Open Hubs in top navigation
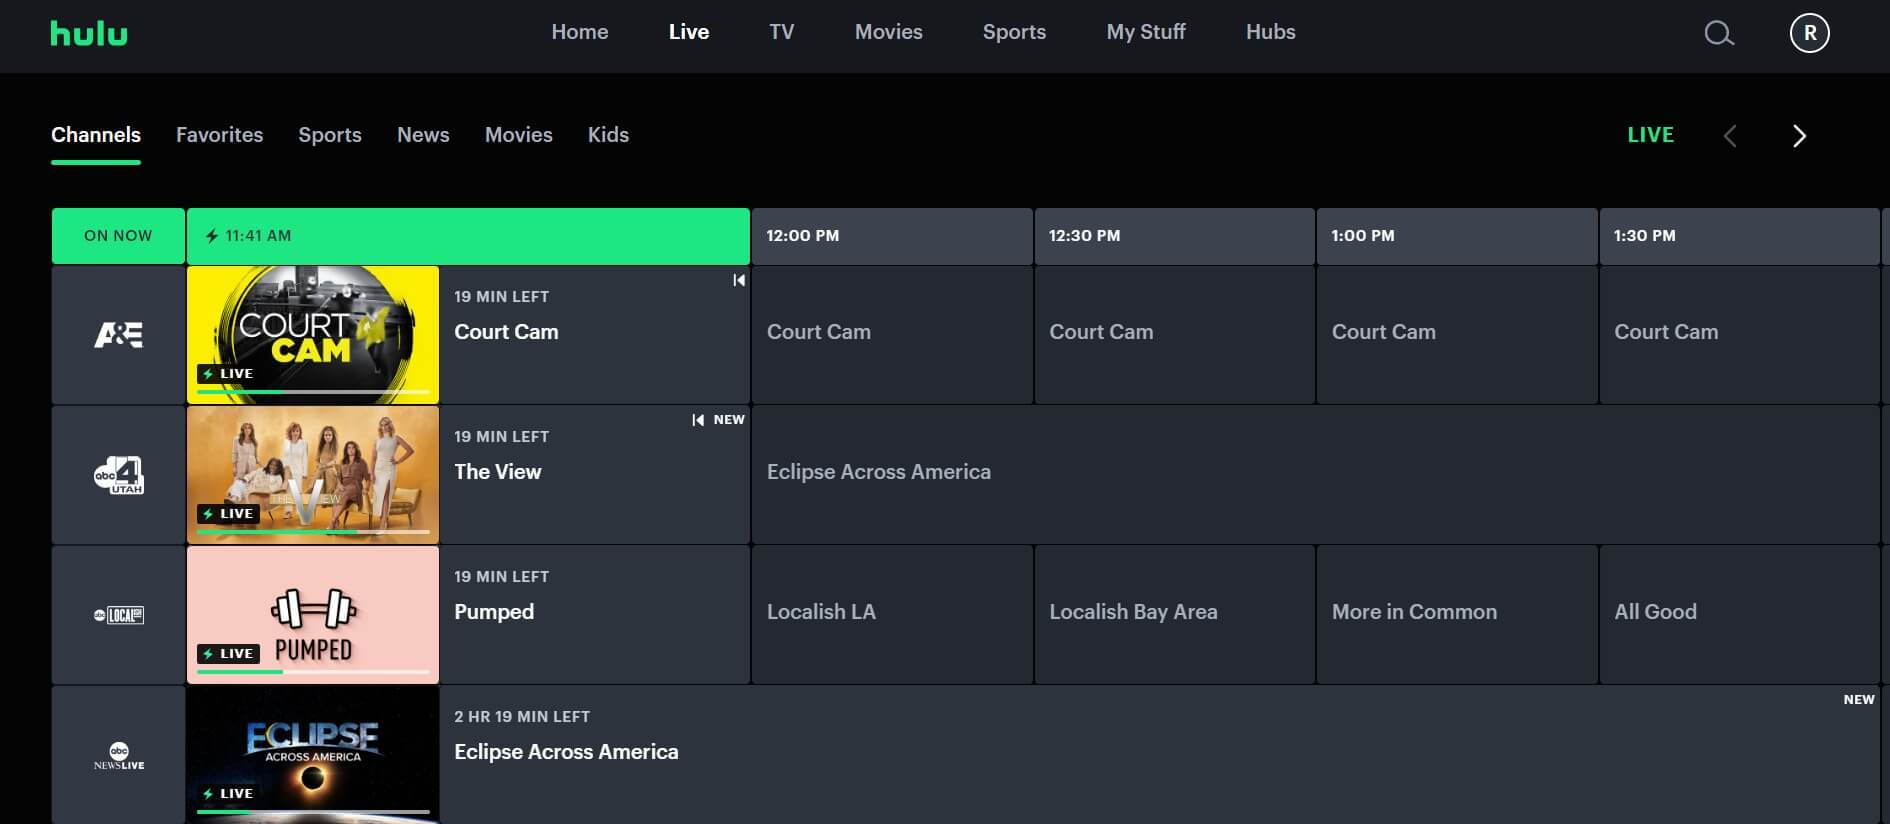The width and height of the screenshot is (1890, 824). [1270, 32]
